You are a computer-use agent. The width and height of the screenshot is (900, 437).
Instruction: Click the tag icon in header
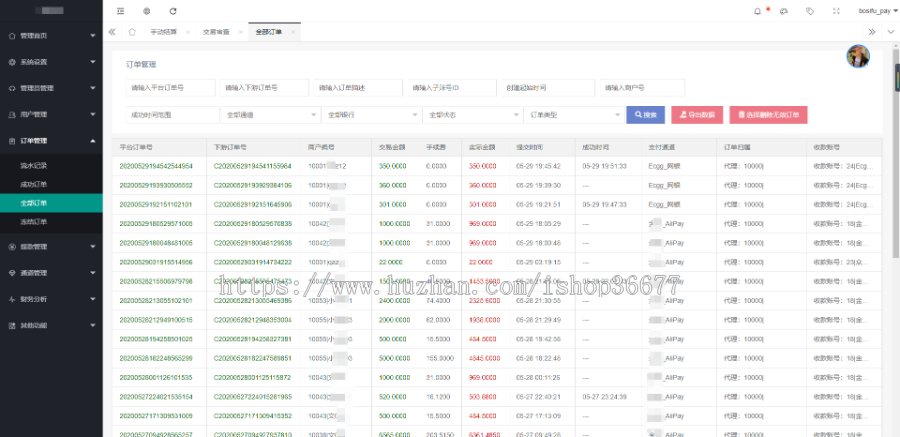[x=809, y=11]
